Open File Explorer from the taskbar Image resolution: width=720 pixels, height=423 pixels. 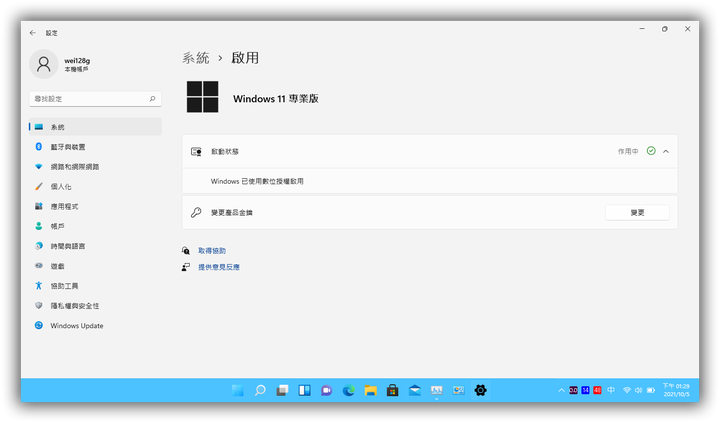(x=371, y=390)
